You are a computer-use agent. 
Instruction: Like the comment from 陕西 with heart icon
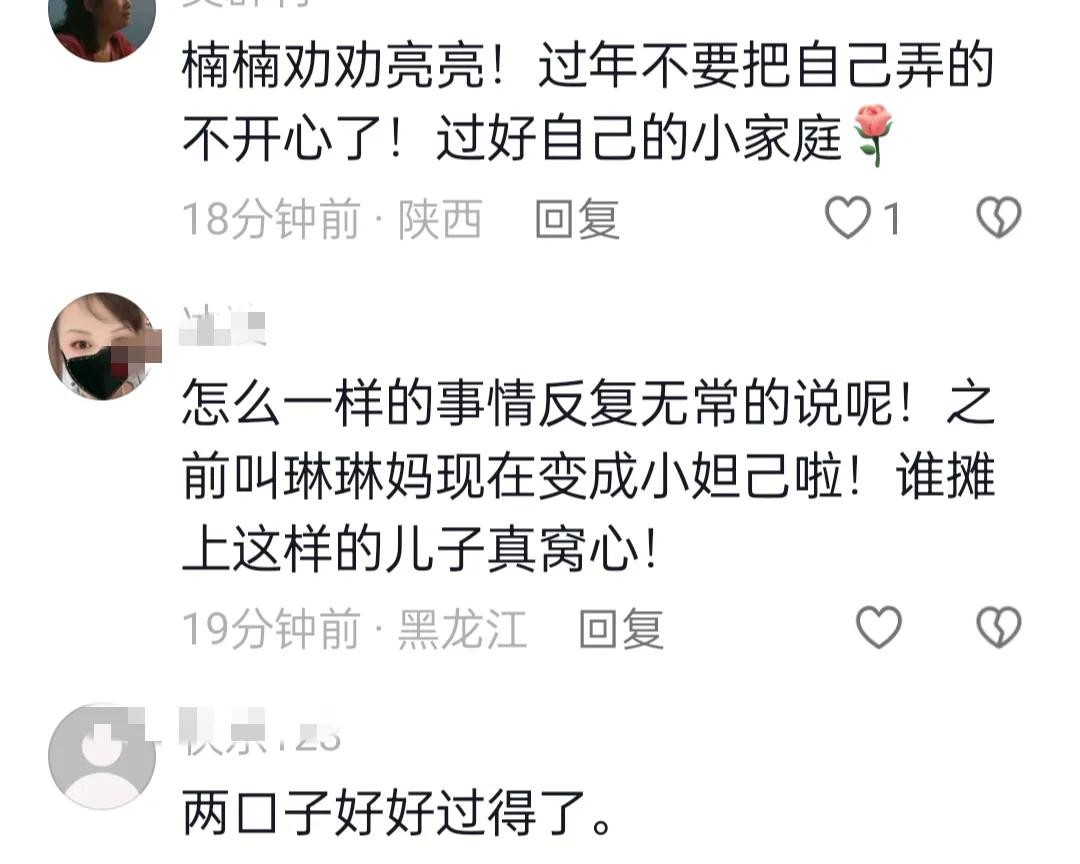(847, 218)
